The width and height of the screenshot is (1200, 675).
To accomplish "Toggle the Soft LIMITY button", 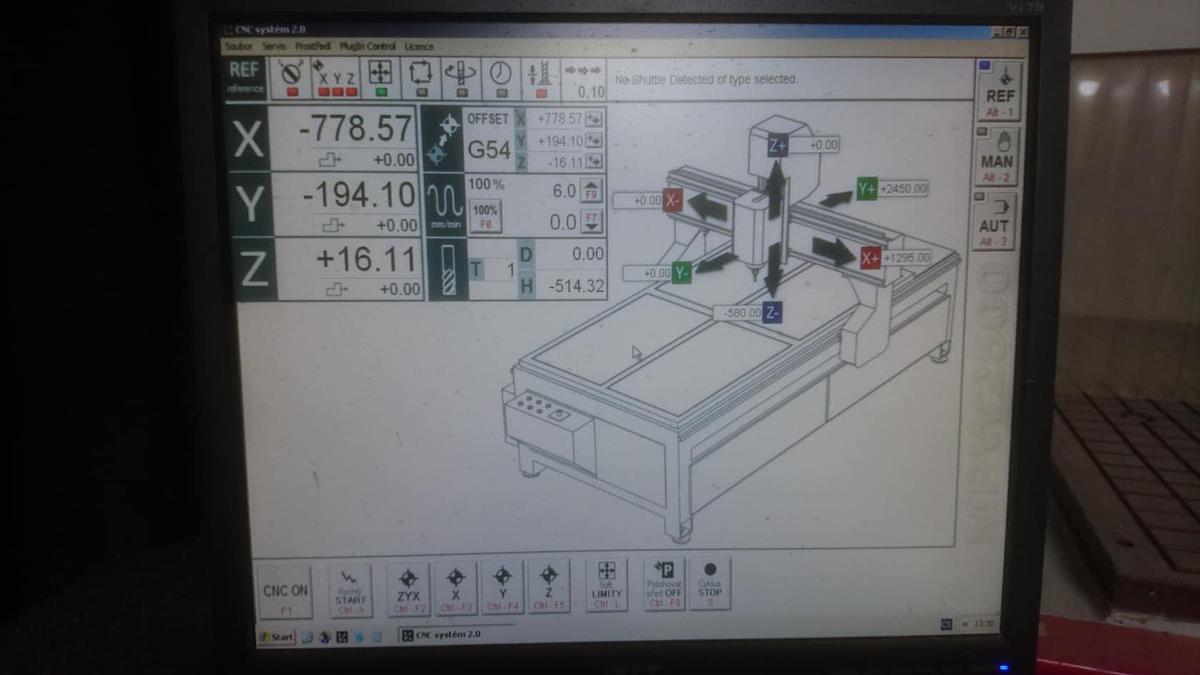I will [x=607, y=584].
